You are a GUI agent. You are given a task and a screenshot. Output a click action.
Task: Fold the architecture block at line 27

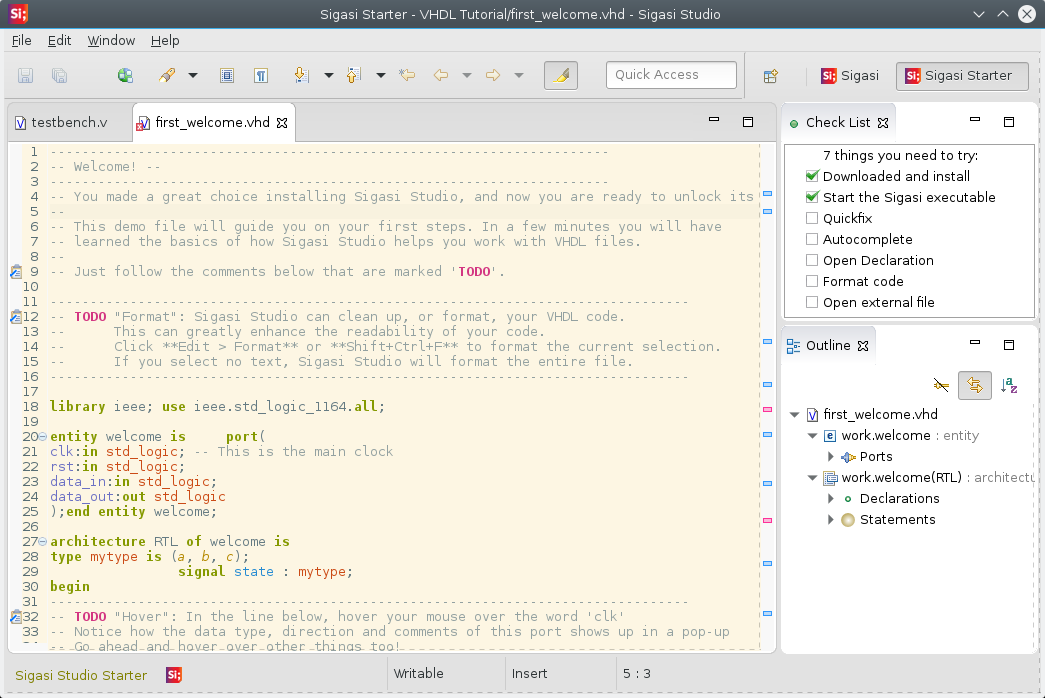[43, 541]
